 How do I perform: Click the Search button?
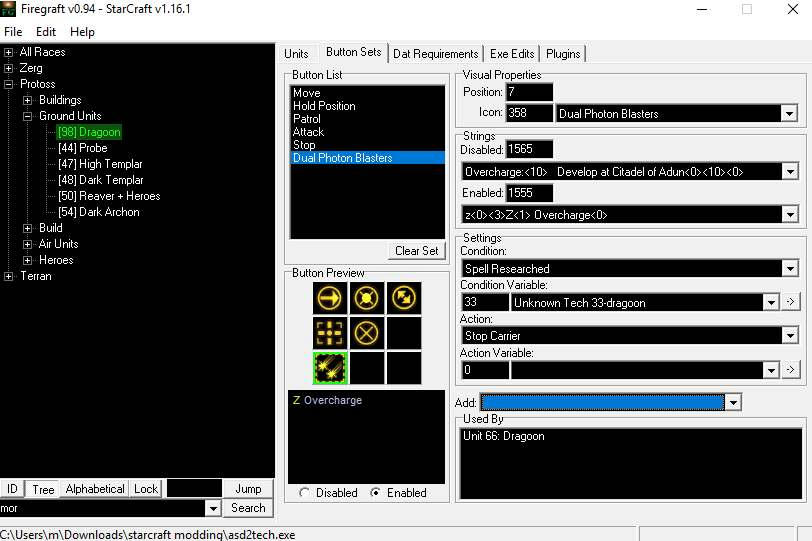pos(248,508)
